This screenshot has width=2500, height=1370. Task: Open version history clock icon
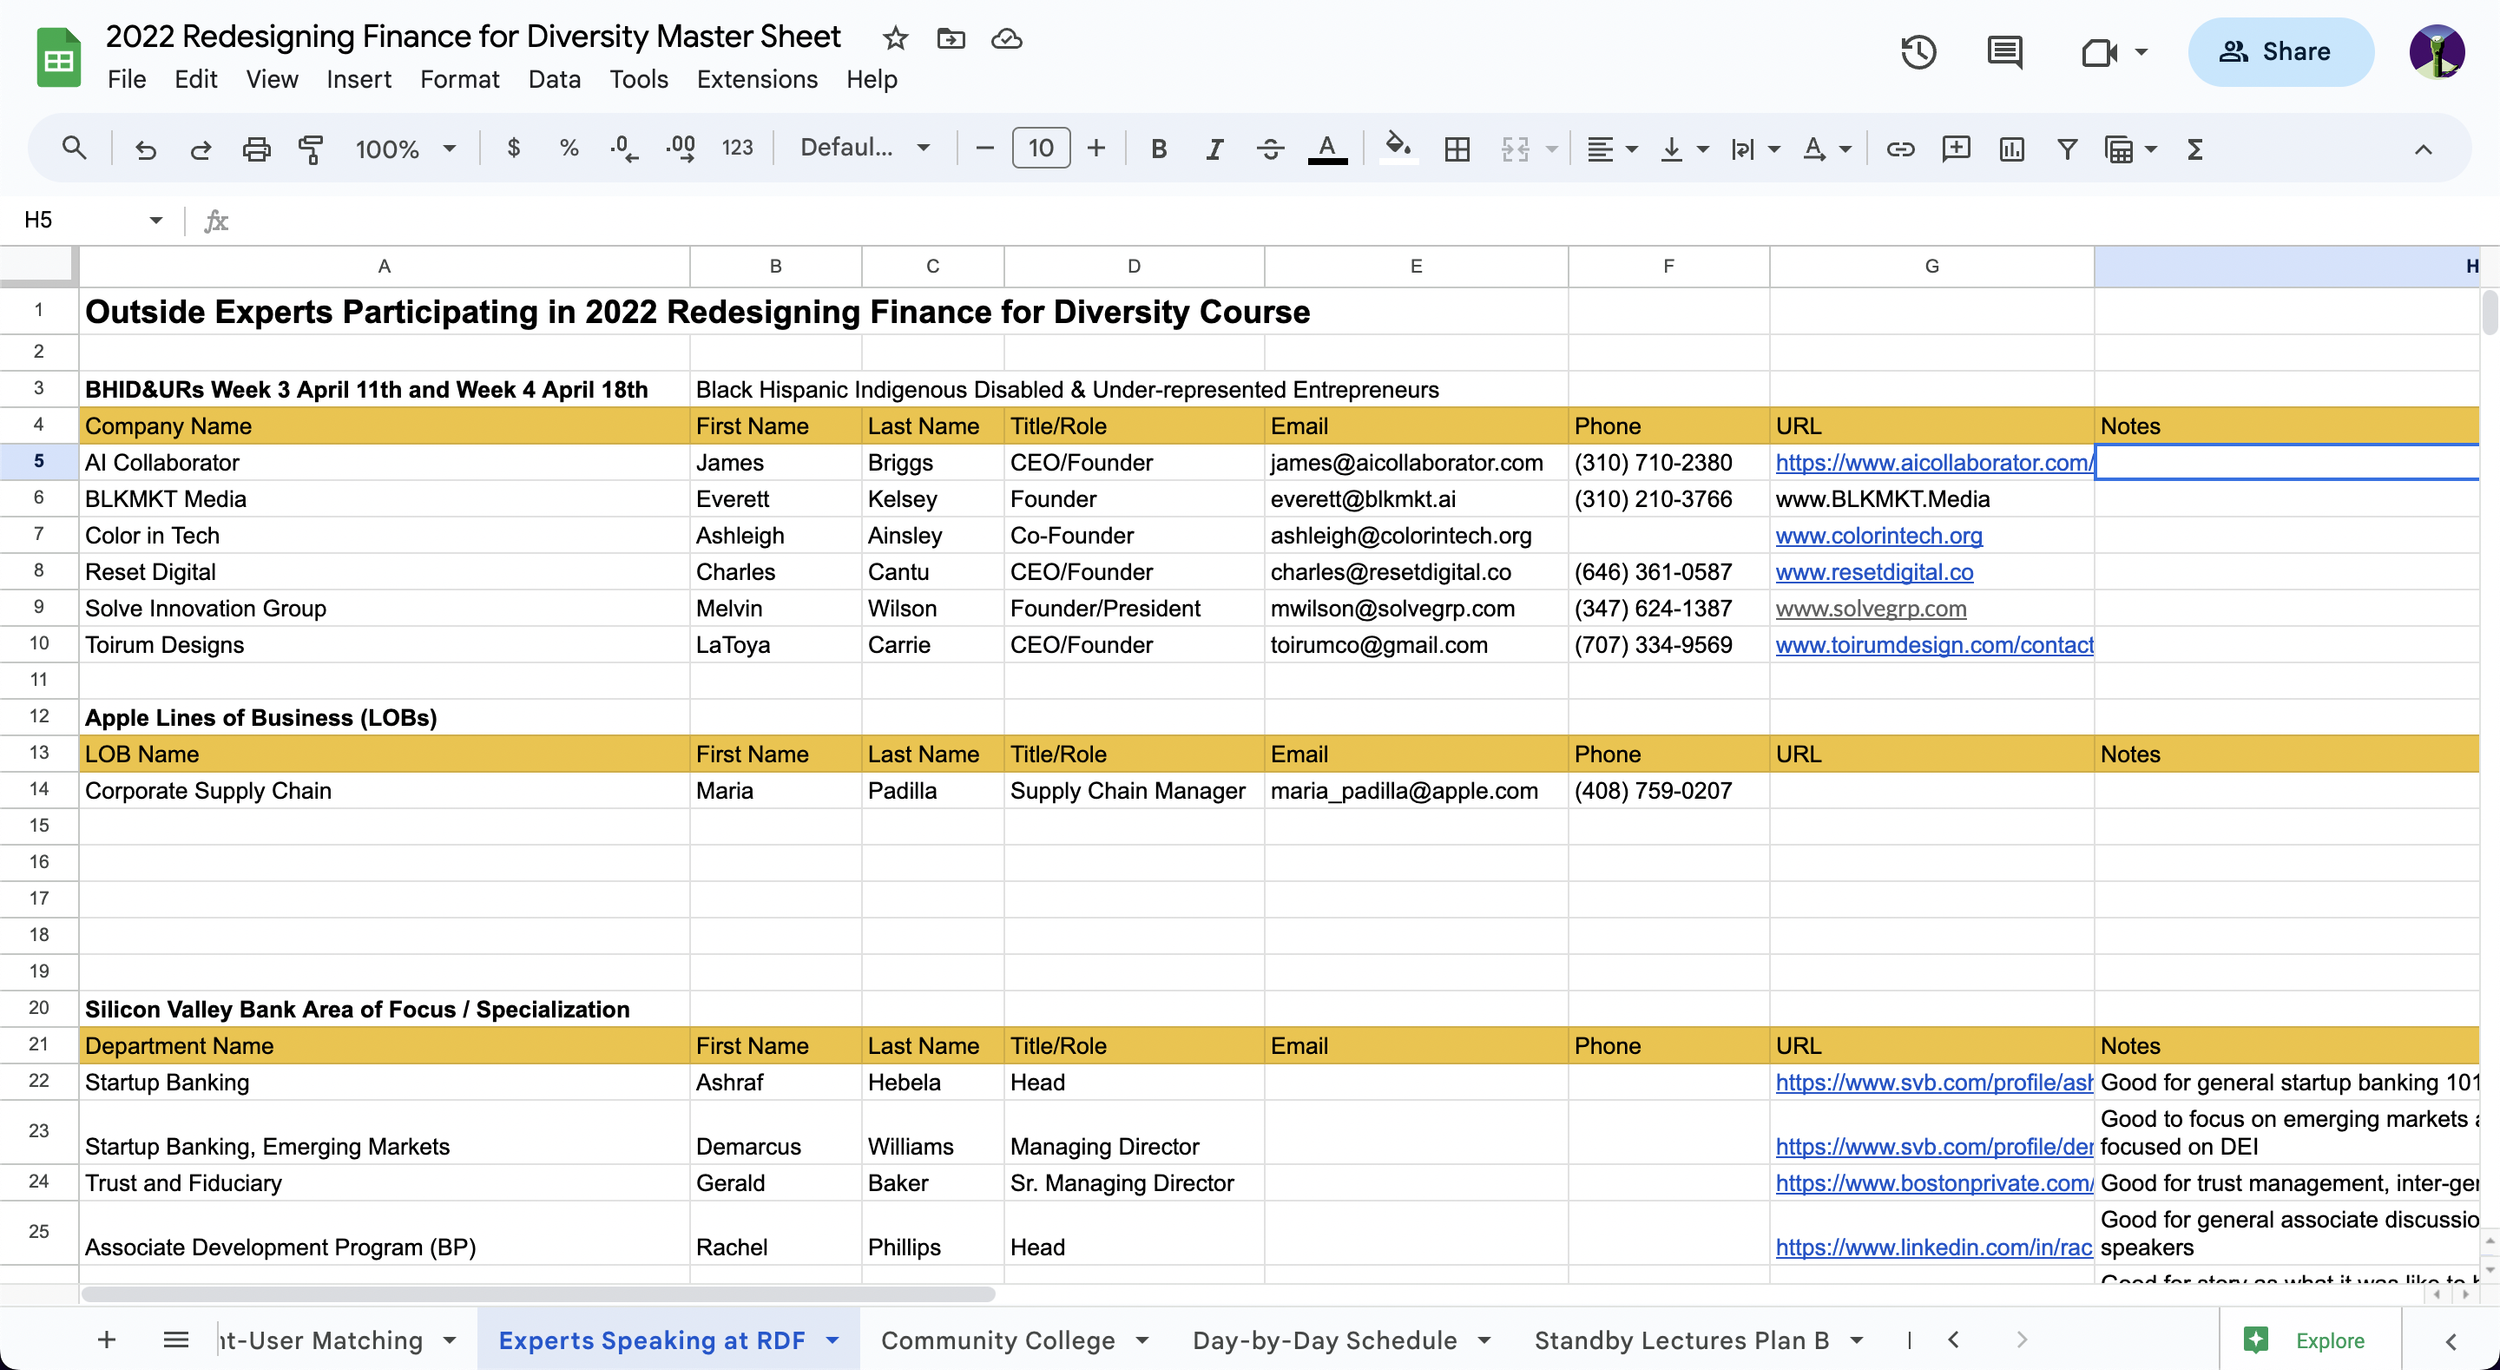coord(1918,52)
